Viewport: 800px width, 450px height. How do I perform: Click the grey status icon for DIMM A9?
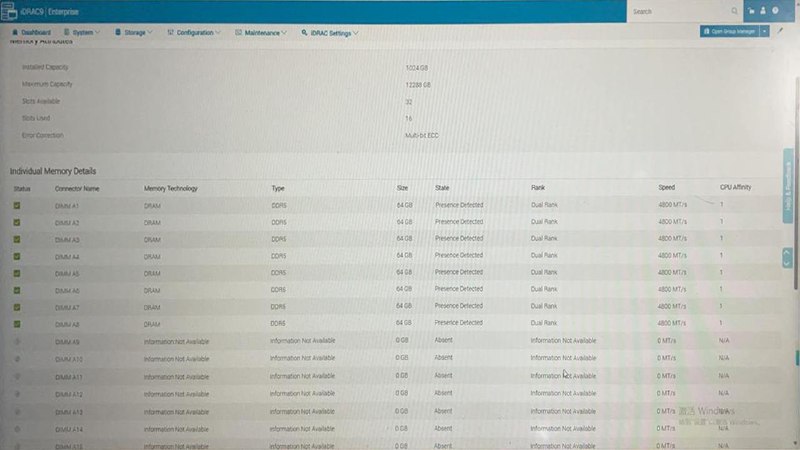[17, 342]
